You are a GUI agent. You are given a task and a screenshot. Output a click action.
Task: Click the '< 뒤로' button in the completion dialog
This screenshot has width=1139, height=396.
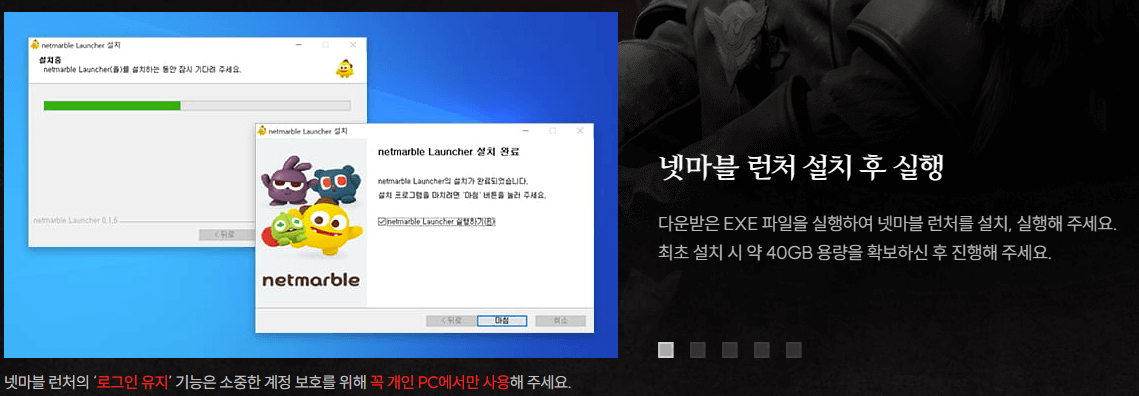point(450,320)
